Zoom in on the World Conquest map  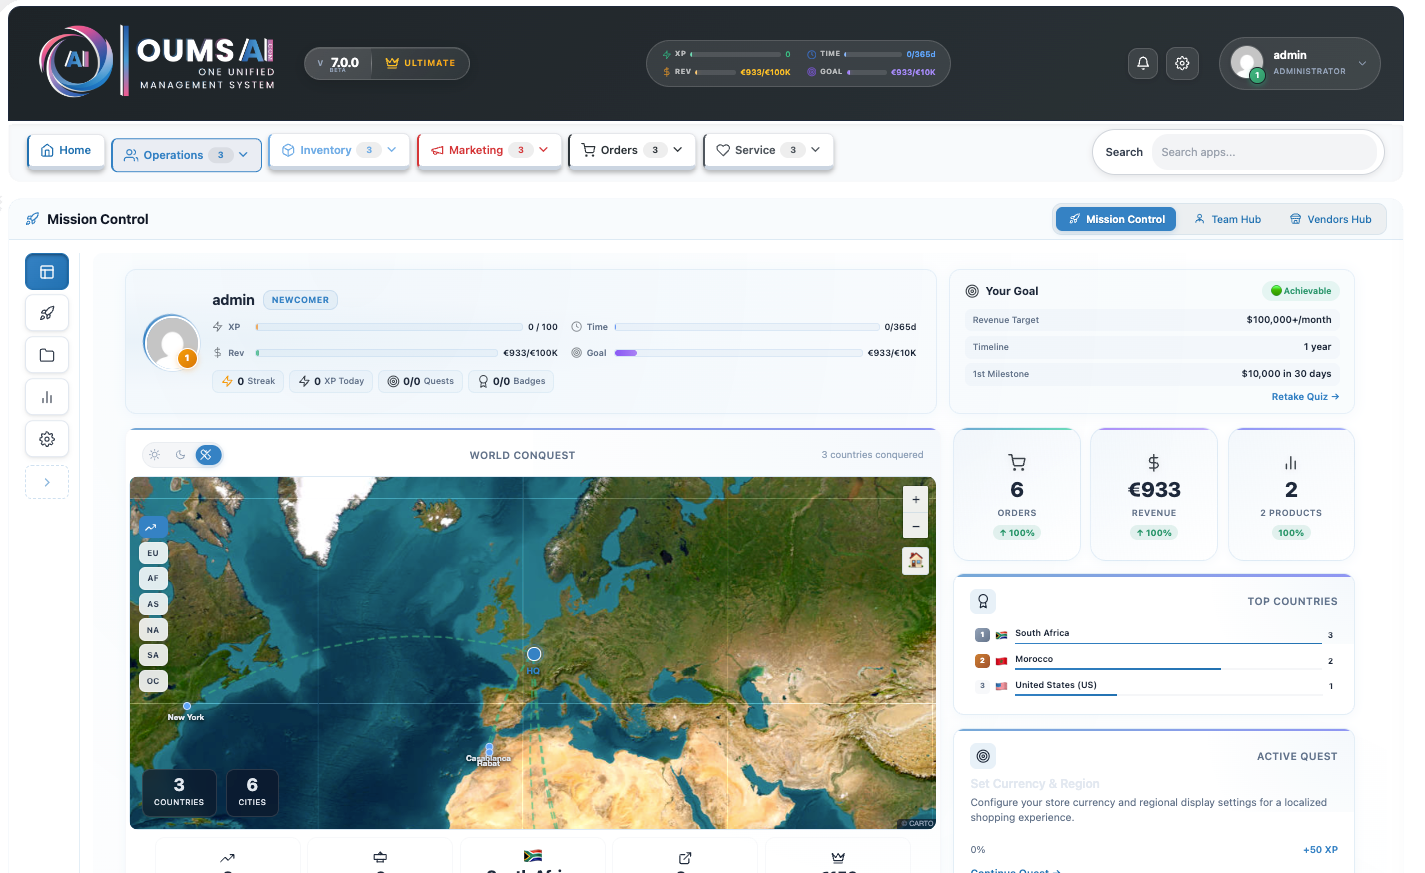[x=915, y=499]
